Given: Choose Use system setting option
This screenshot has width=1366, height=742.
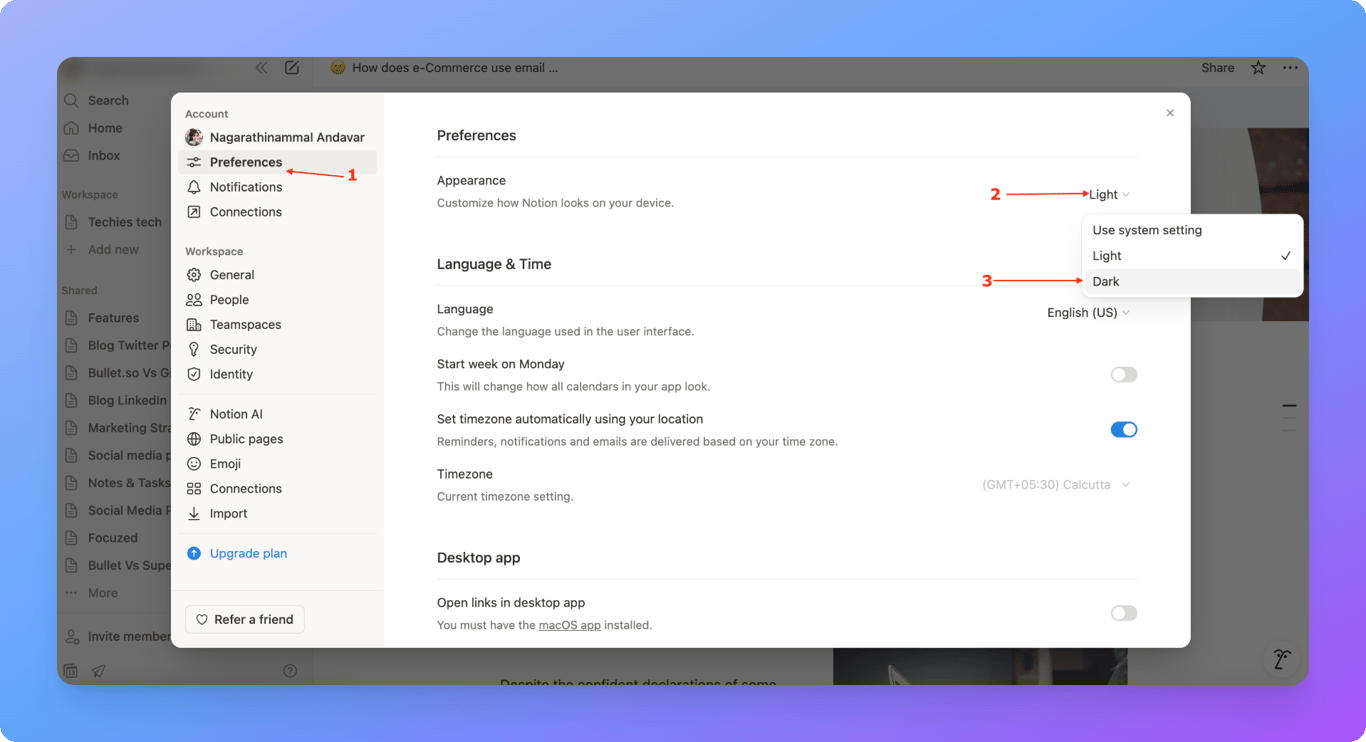Looking at the screenshot, I should point(1193,230).
